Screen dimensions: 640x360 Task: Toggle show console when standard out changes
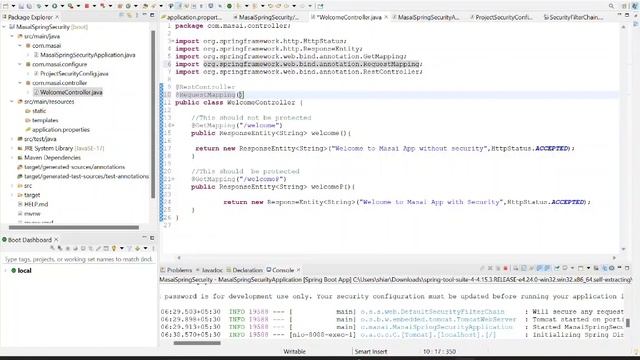click(539, 268)
